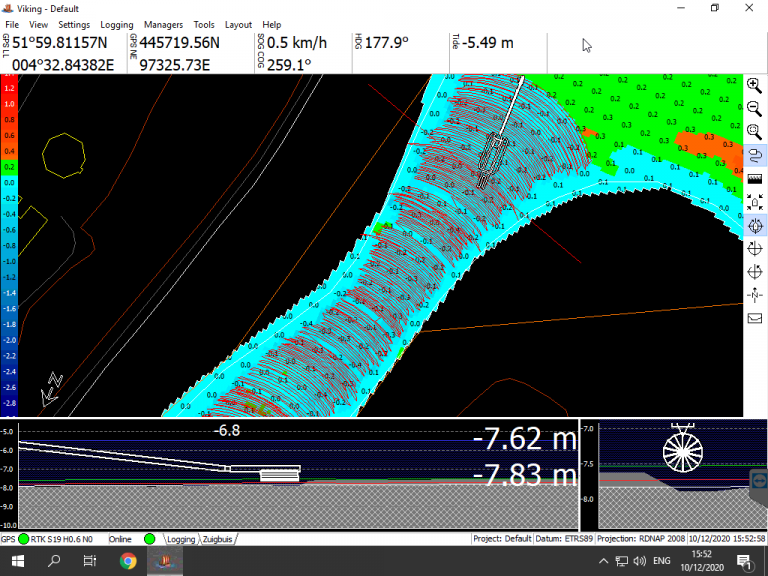
Task: Click the TeamViewer side panel tab
Action: click(759, 480)
